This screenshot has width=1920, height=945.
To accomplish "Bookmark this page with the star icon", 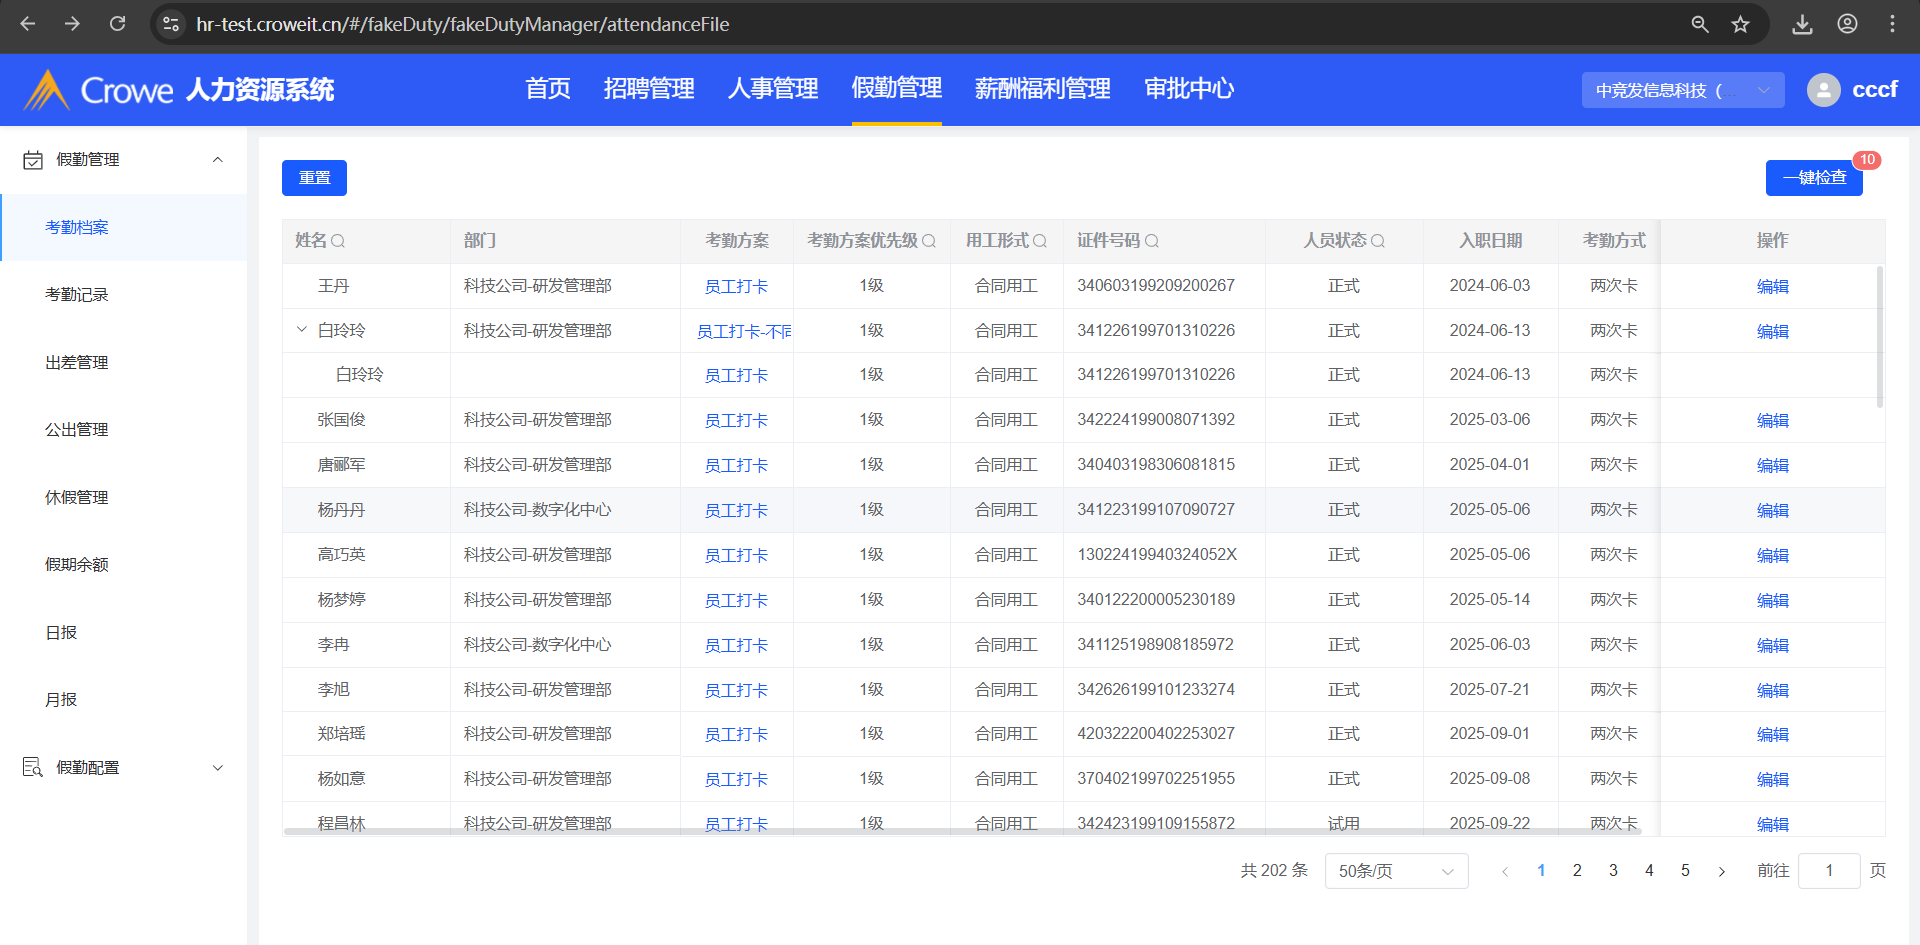I will [x=1741, y=24].
